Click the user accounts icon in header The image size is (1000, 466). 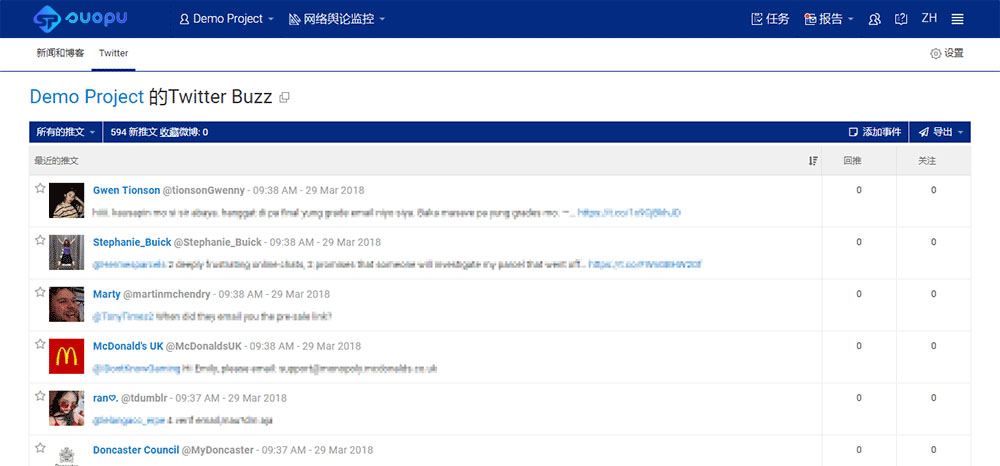[874, 19]
